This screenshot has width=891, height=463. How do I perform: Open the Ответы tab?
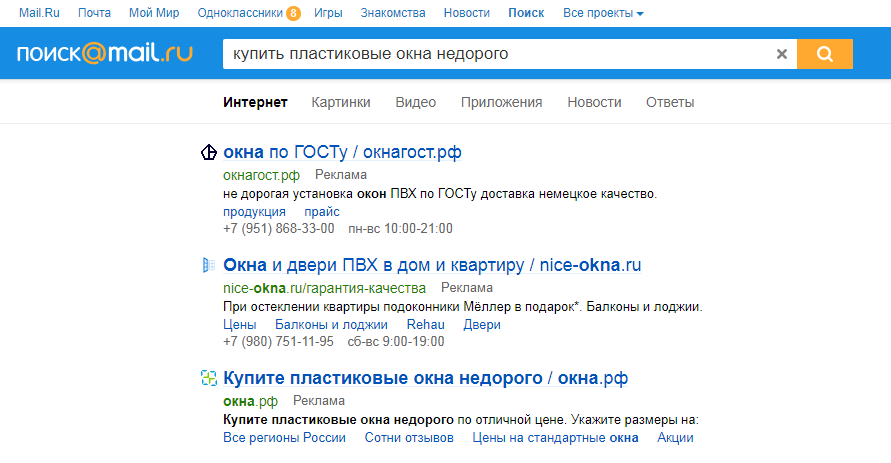tap(670, 102)
